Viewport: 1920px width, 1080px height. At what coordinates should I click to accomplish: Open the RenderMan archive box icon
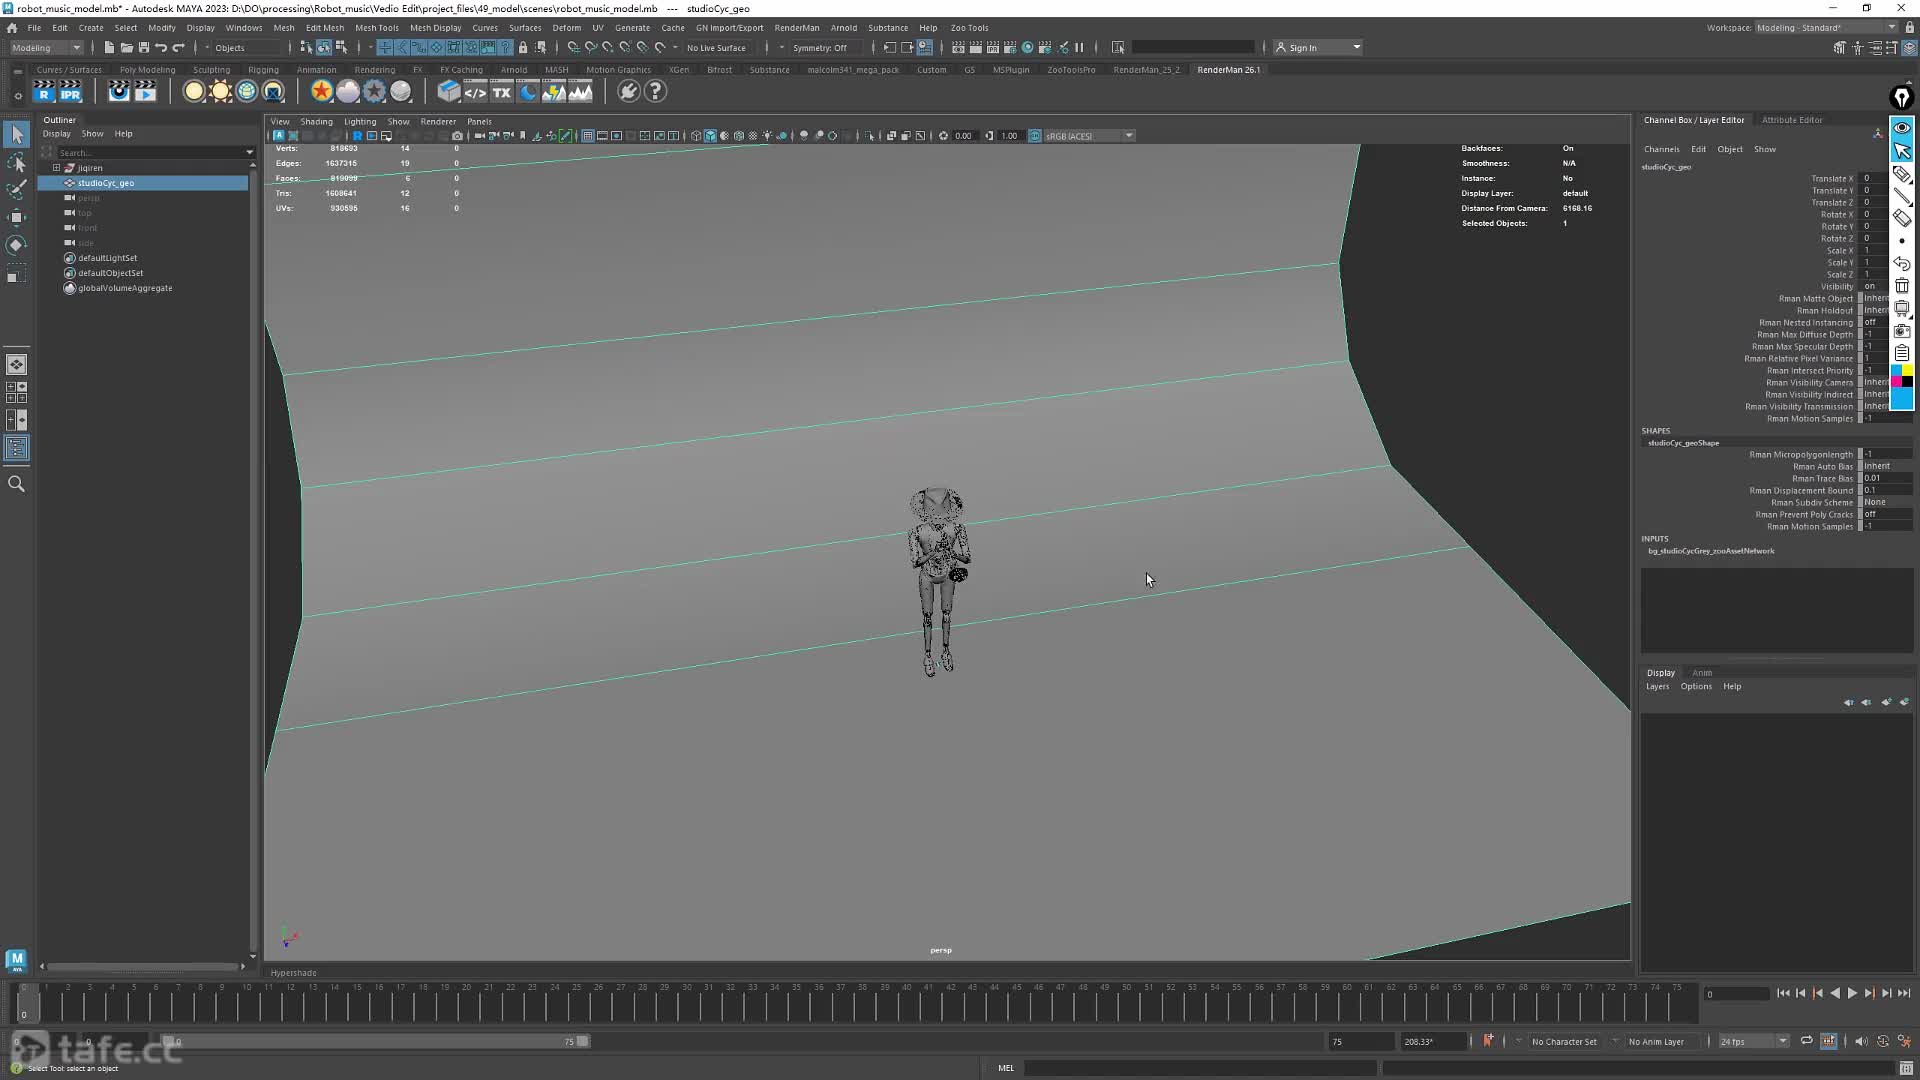point(449,91)
